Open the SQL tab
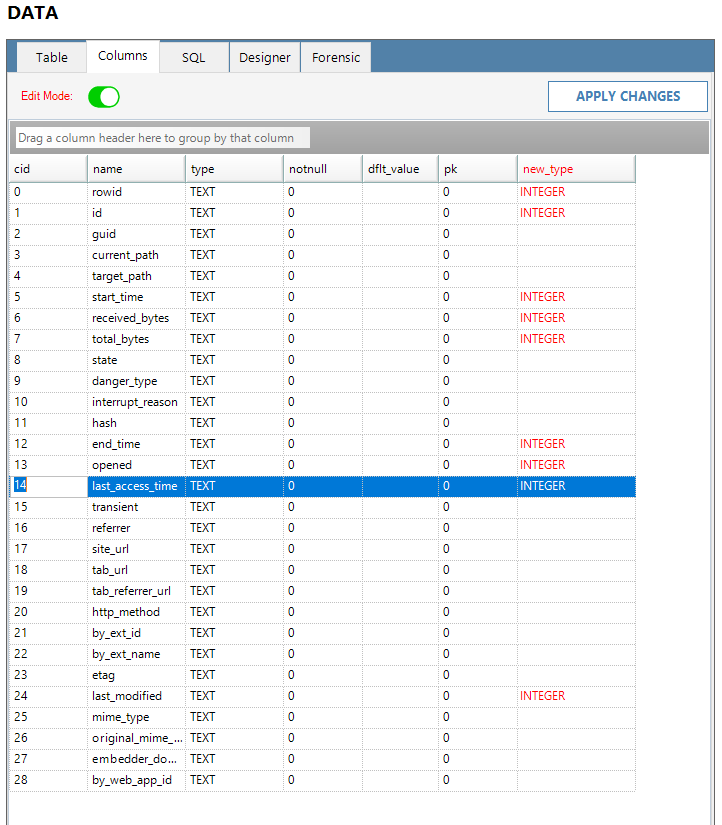The width and height of the screenshot is (722, 825). click(193, 58)
